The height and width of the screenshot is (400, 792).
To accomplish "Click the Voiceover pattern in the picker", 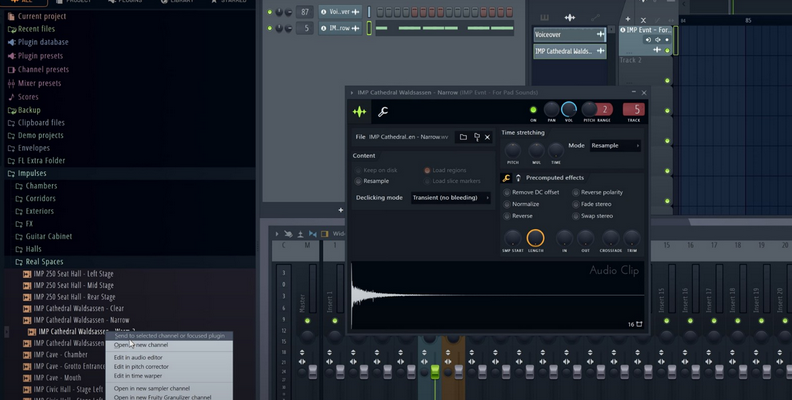I will [x=569, y=34].
